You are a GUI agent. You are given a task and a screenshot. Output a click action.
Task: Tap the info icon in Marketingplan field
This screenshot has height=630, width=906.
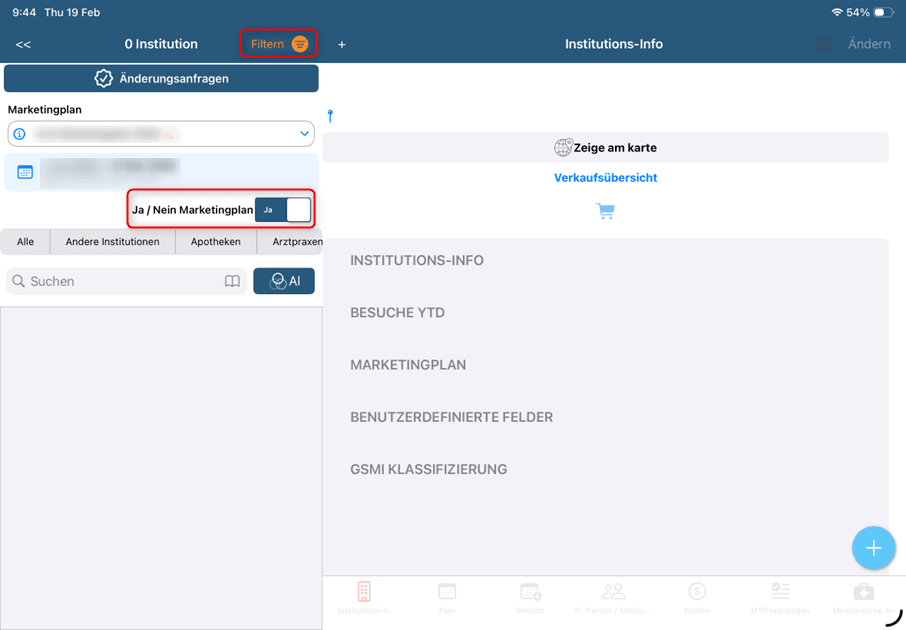(19, 133)
